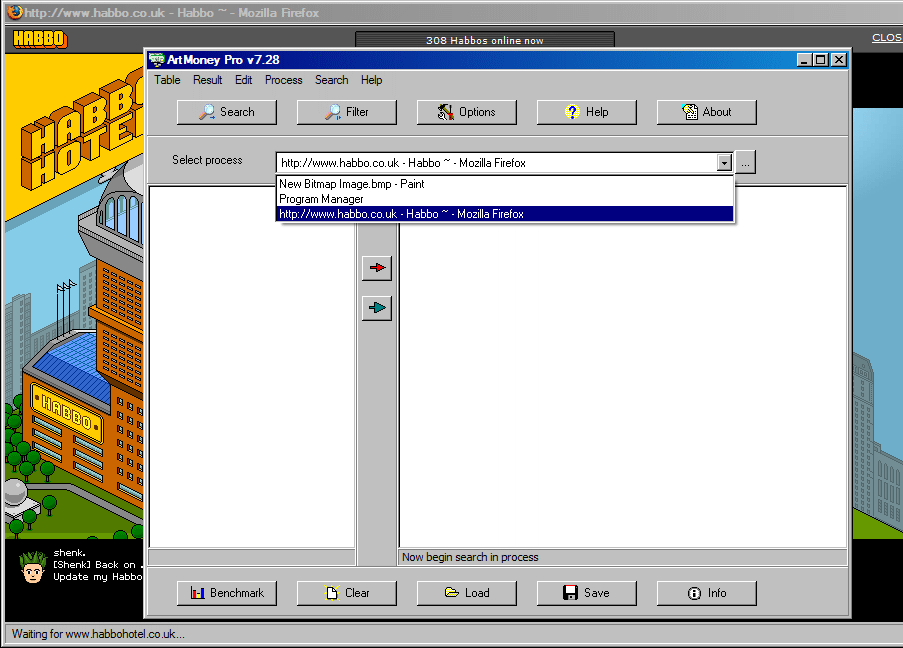The image size is (903, 648).
Task: Click 'Waiting for www.habbohotel.co.uk...' status bar
Action: [98, 634]
